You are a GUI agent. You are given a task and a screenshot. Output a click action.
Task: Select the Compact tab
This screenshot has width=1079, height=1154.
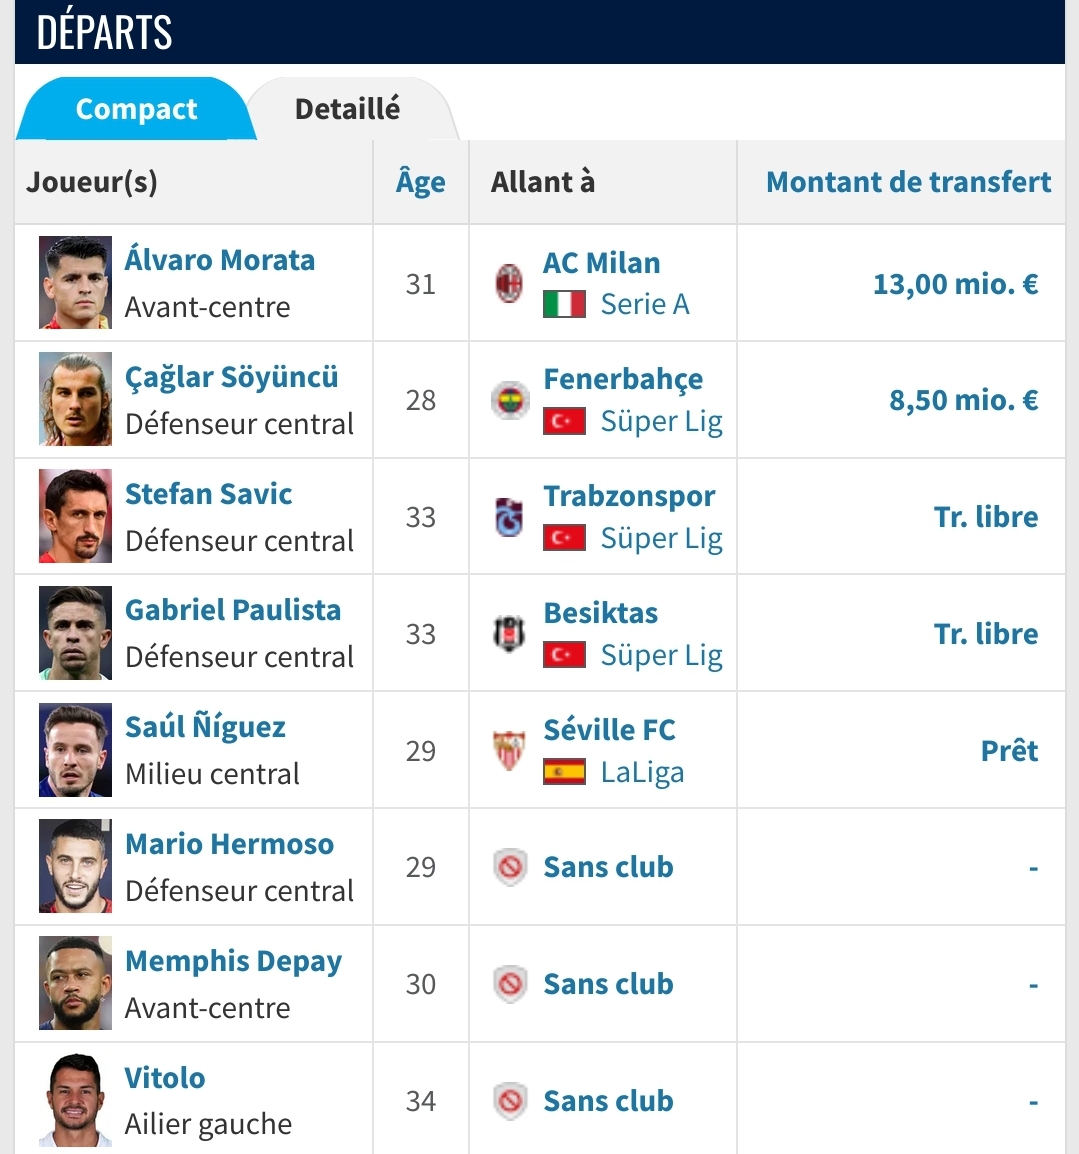pos(136,109)
